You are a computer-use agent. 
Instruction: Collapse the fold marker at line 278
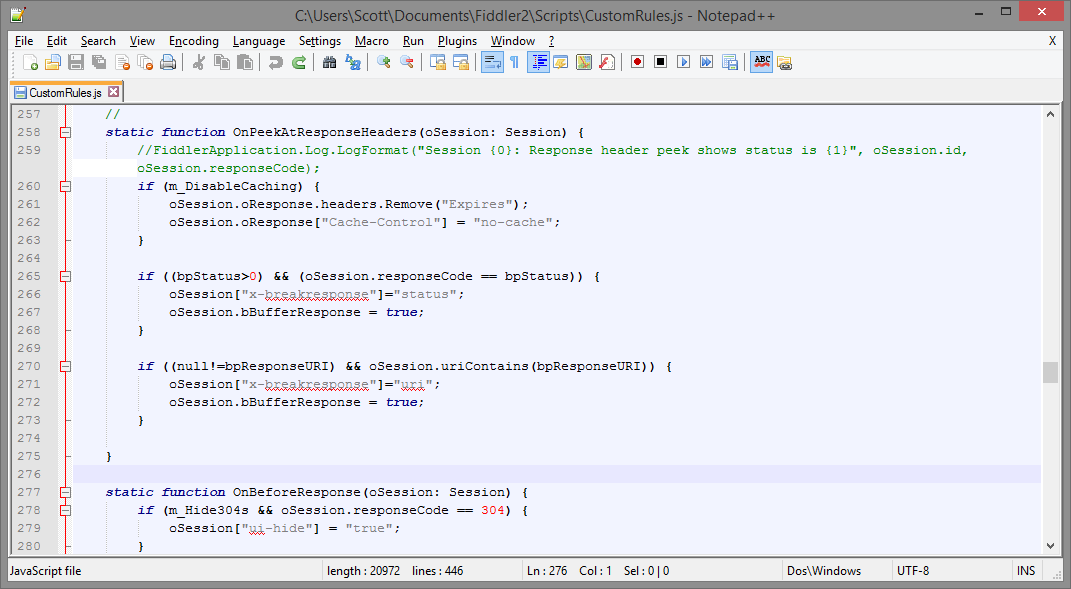66,510
